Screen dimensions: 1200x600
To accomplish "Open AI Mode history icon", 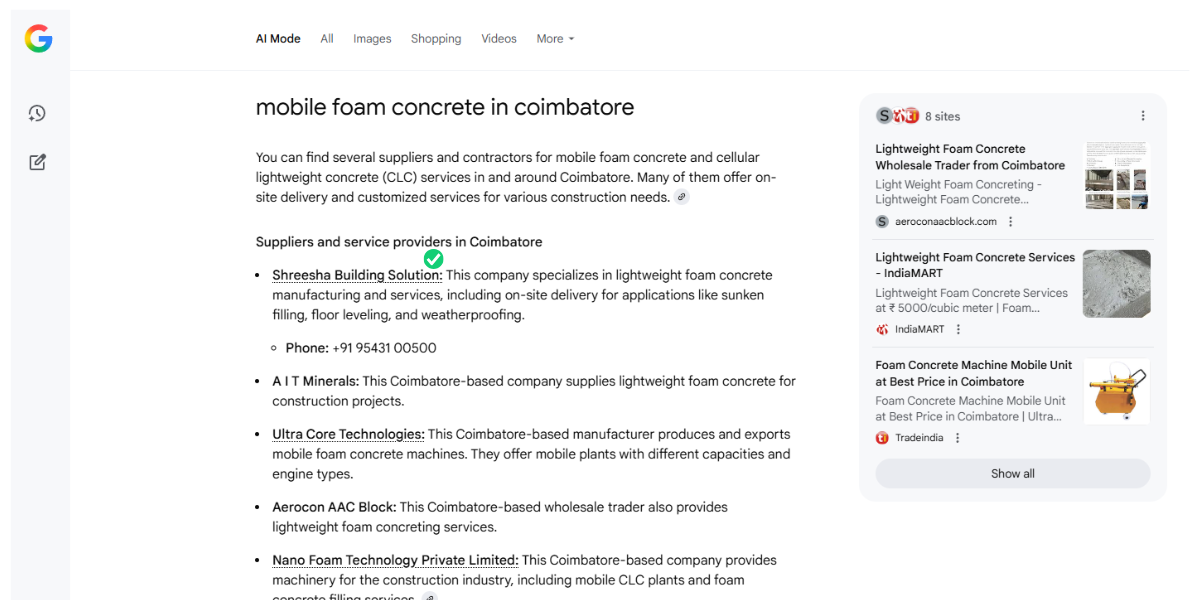I will click(38, 113).
